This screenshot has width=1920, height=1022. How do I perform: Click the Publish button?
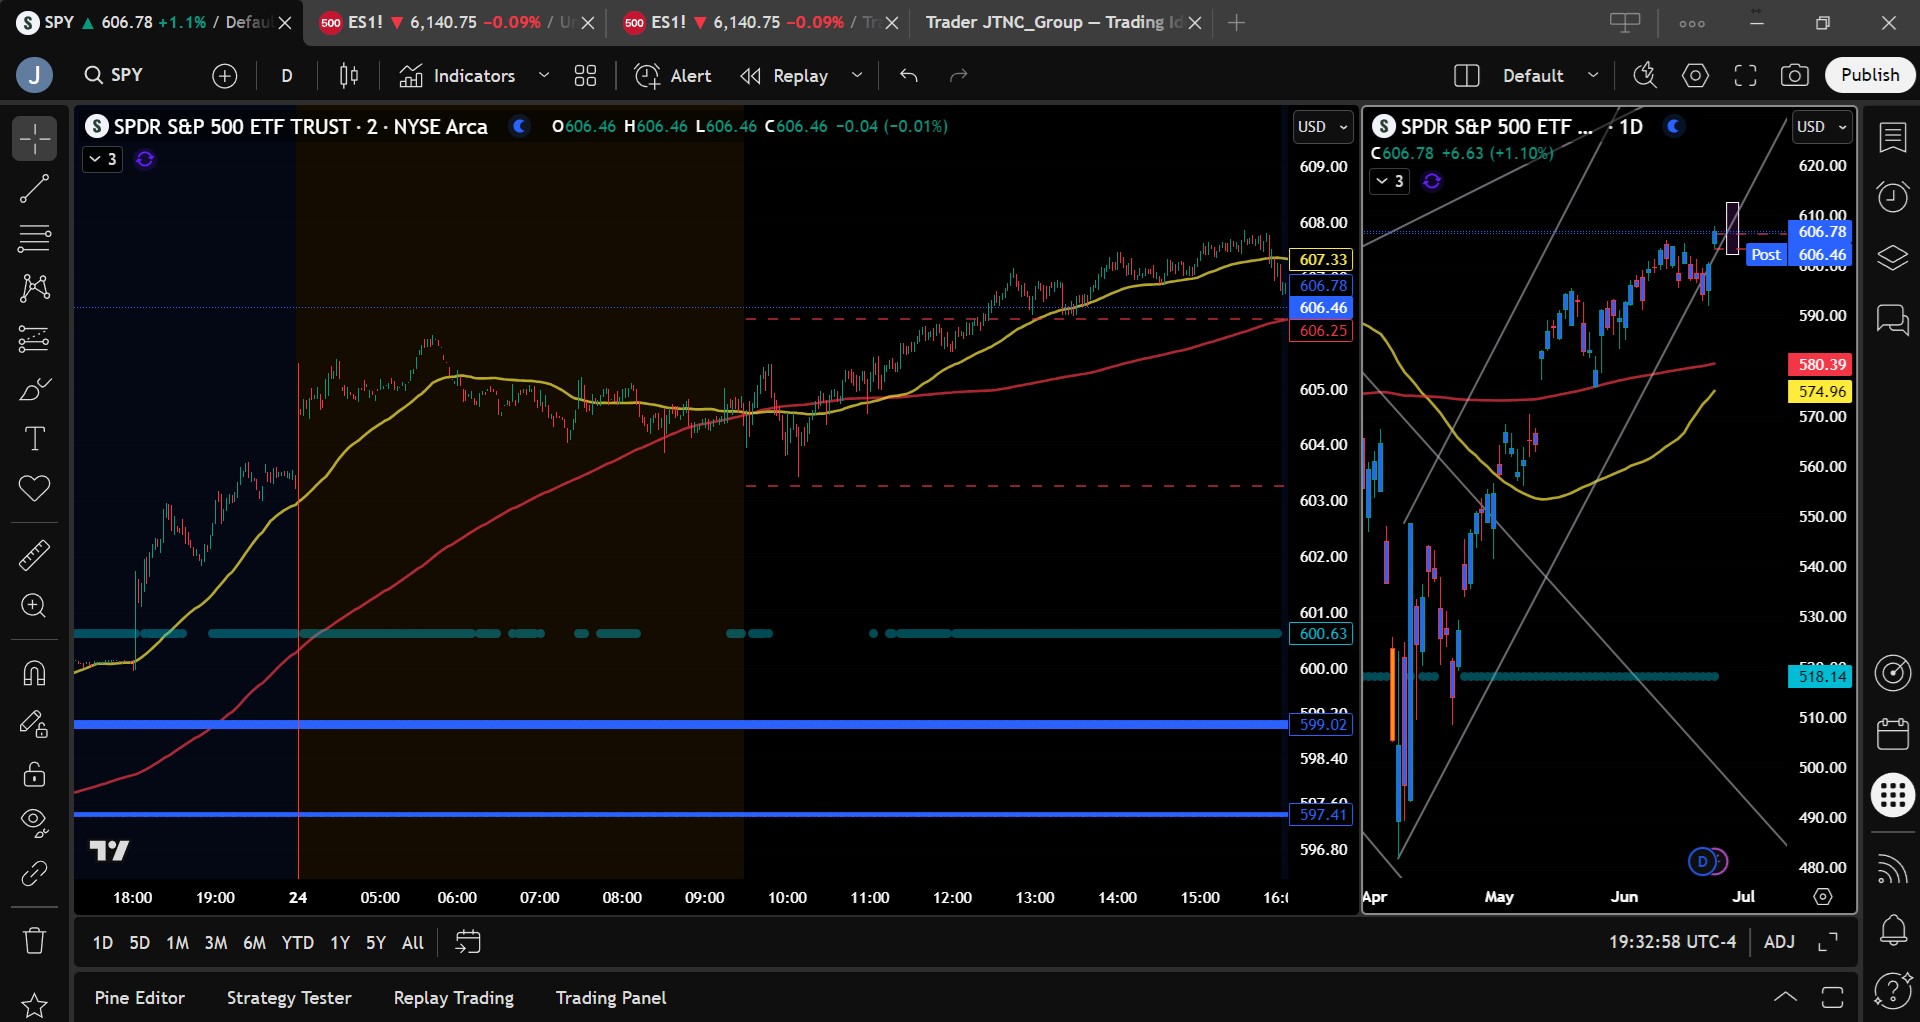pos(1870,75)
